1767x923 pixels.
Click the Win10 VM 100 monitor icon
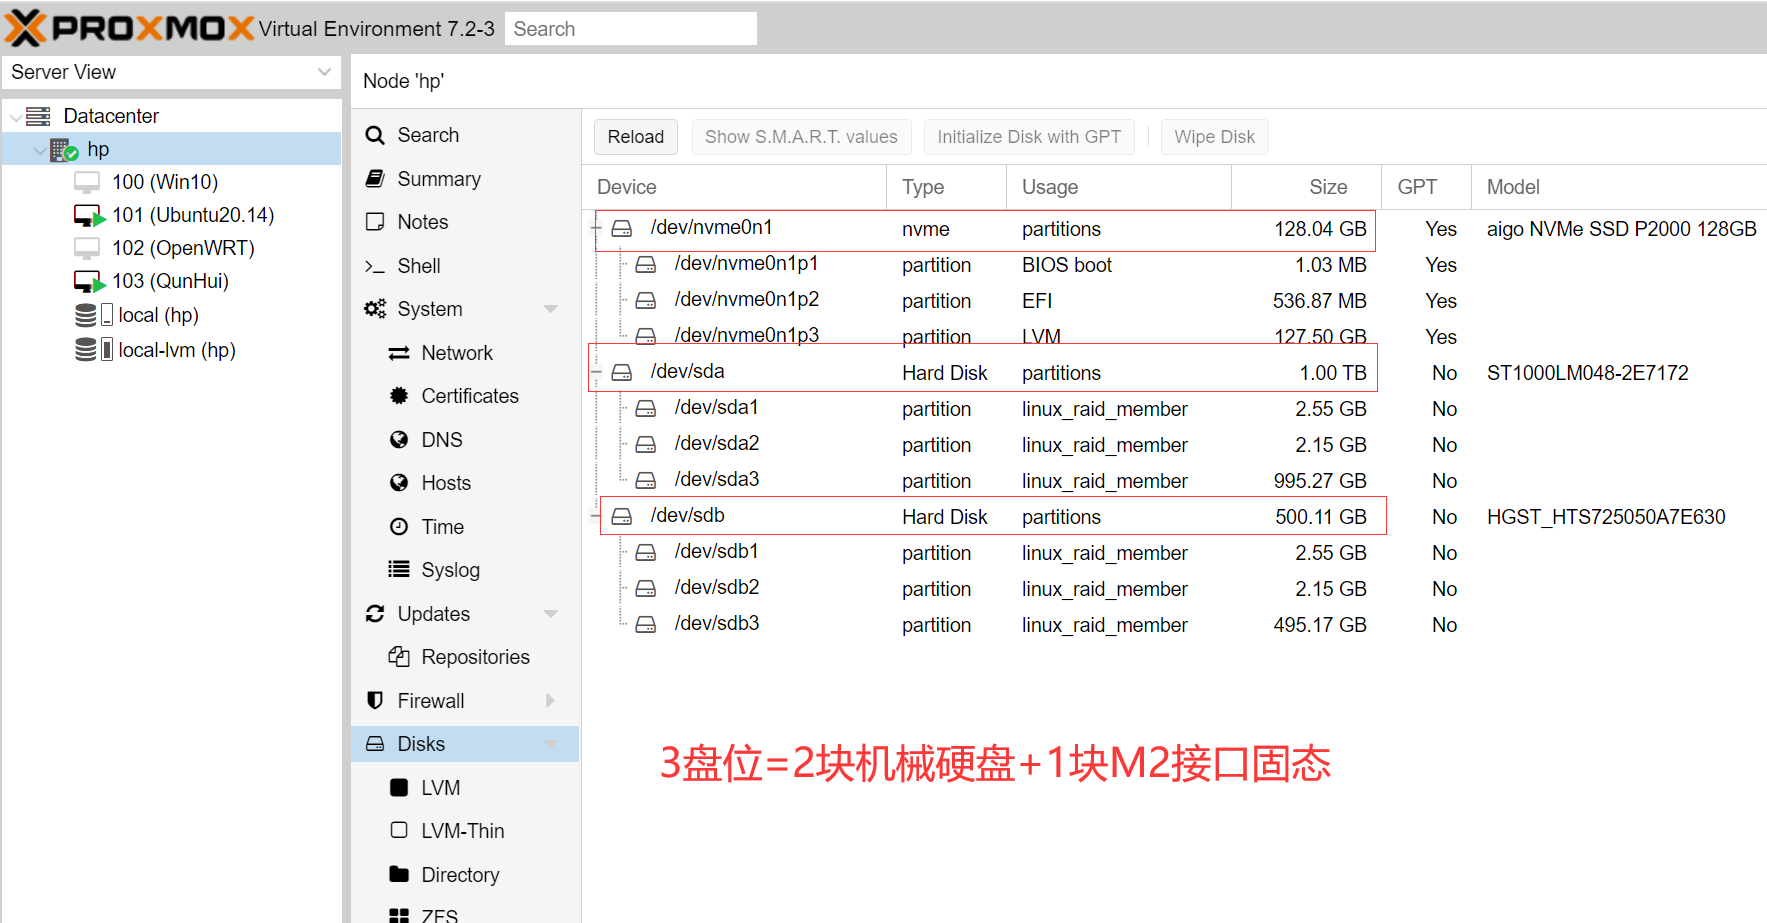click(87, 182)
